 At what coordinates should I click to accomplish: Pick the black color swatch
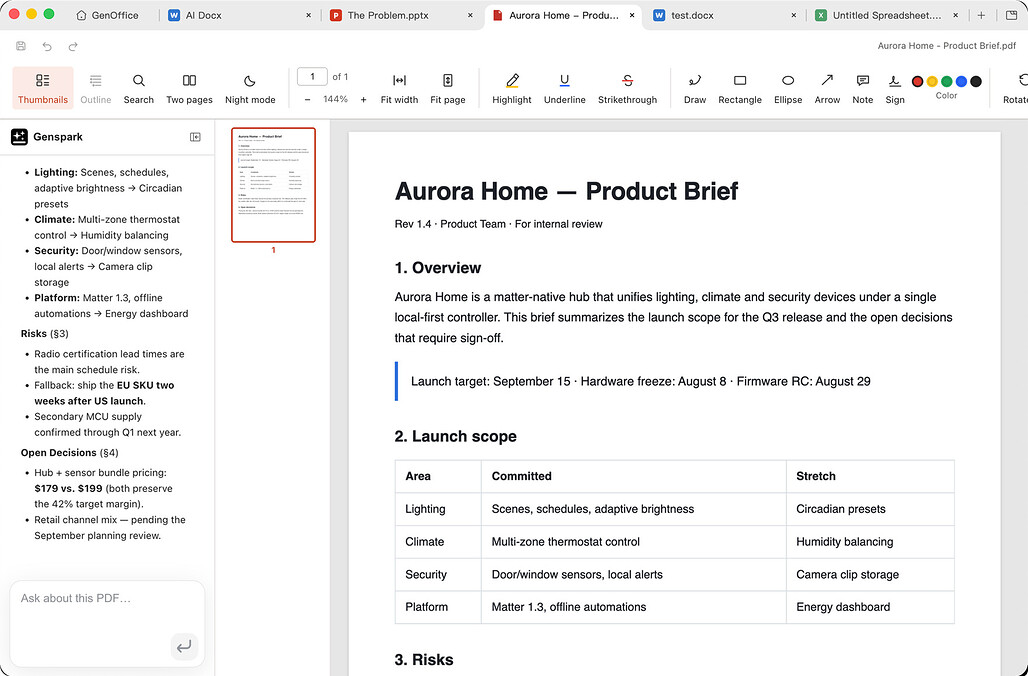click(976, 81)
